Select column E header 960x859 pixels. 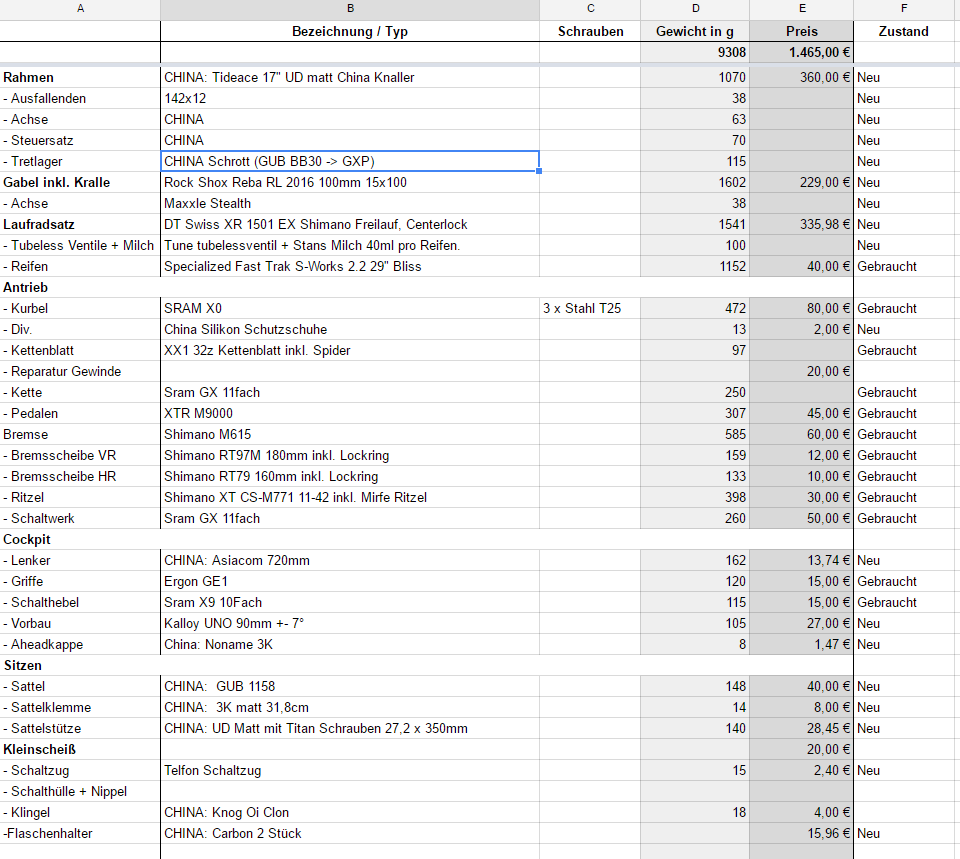801,9
